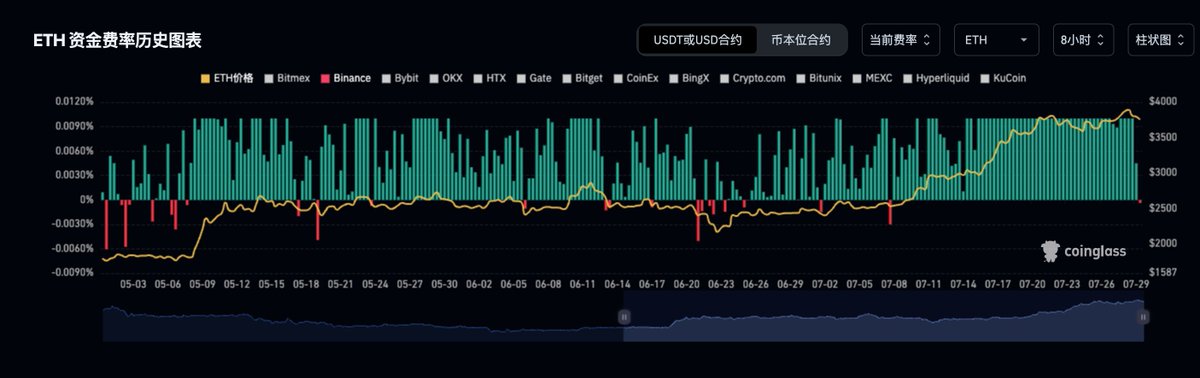Toggle the Gate legend series

(535, 78)
